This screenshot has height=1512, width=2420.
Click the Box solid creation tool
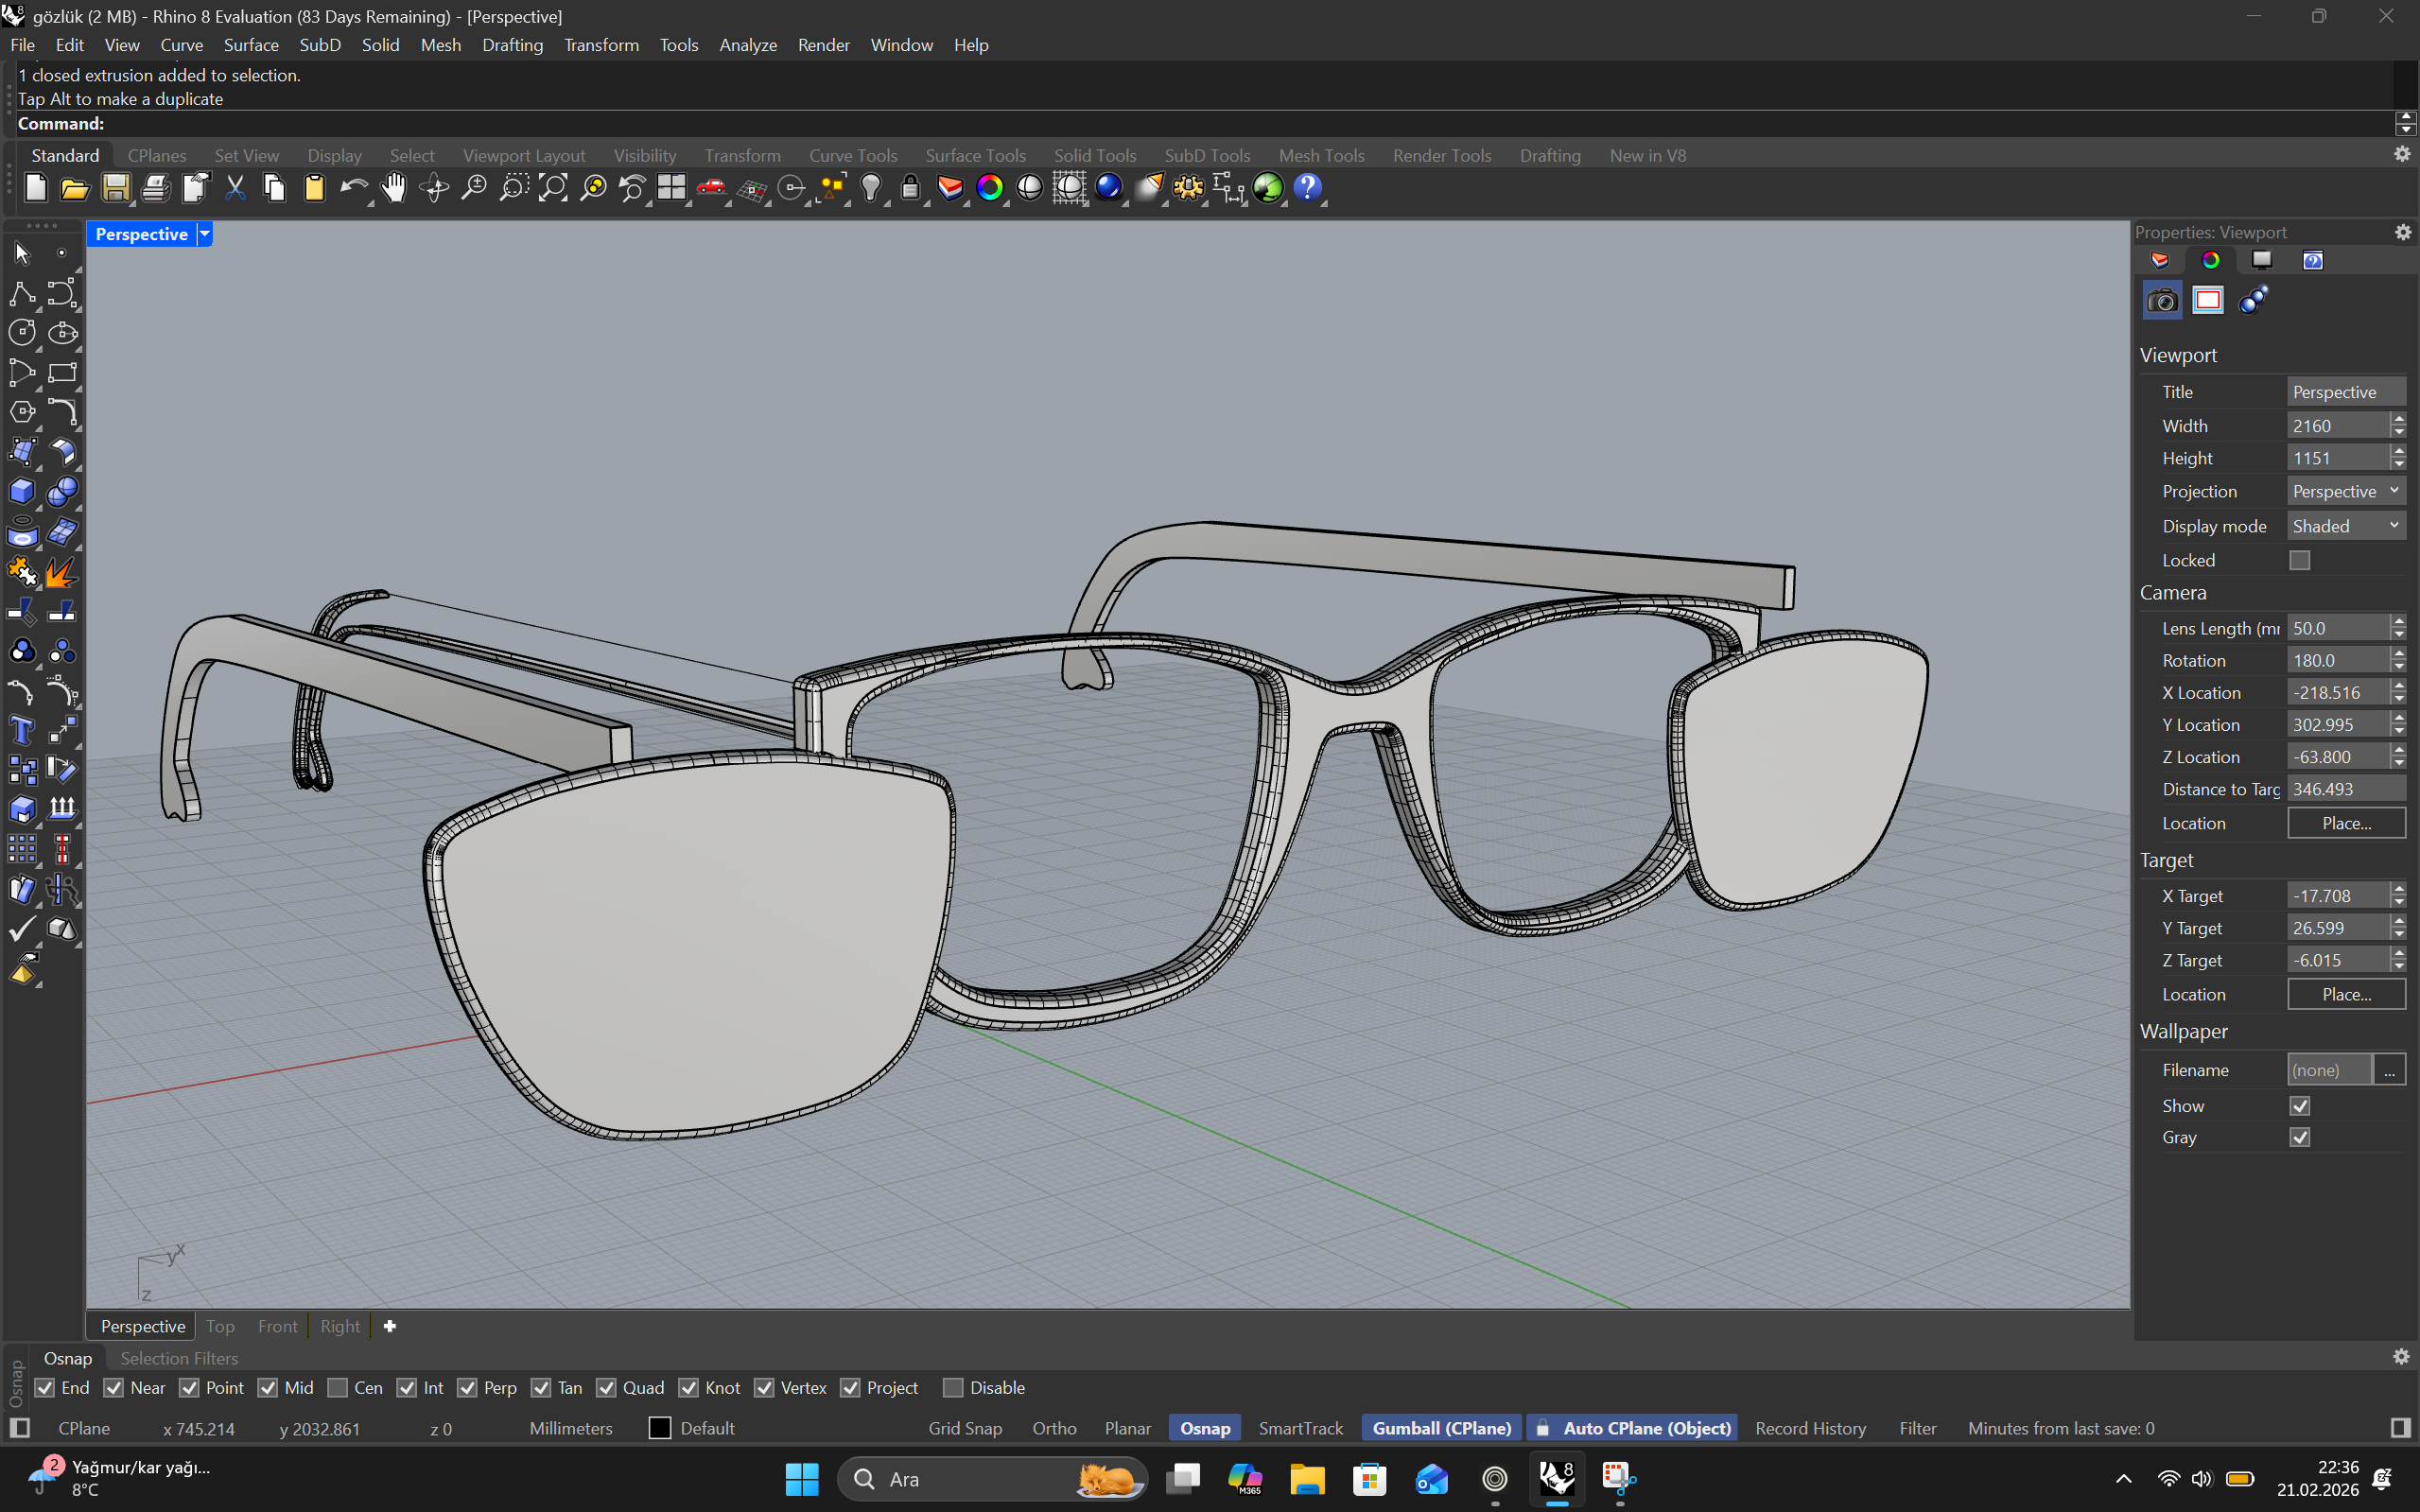(x=22, y=492)
